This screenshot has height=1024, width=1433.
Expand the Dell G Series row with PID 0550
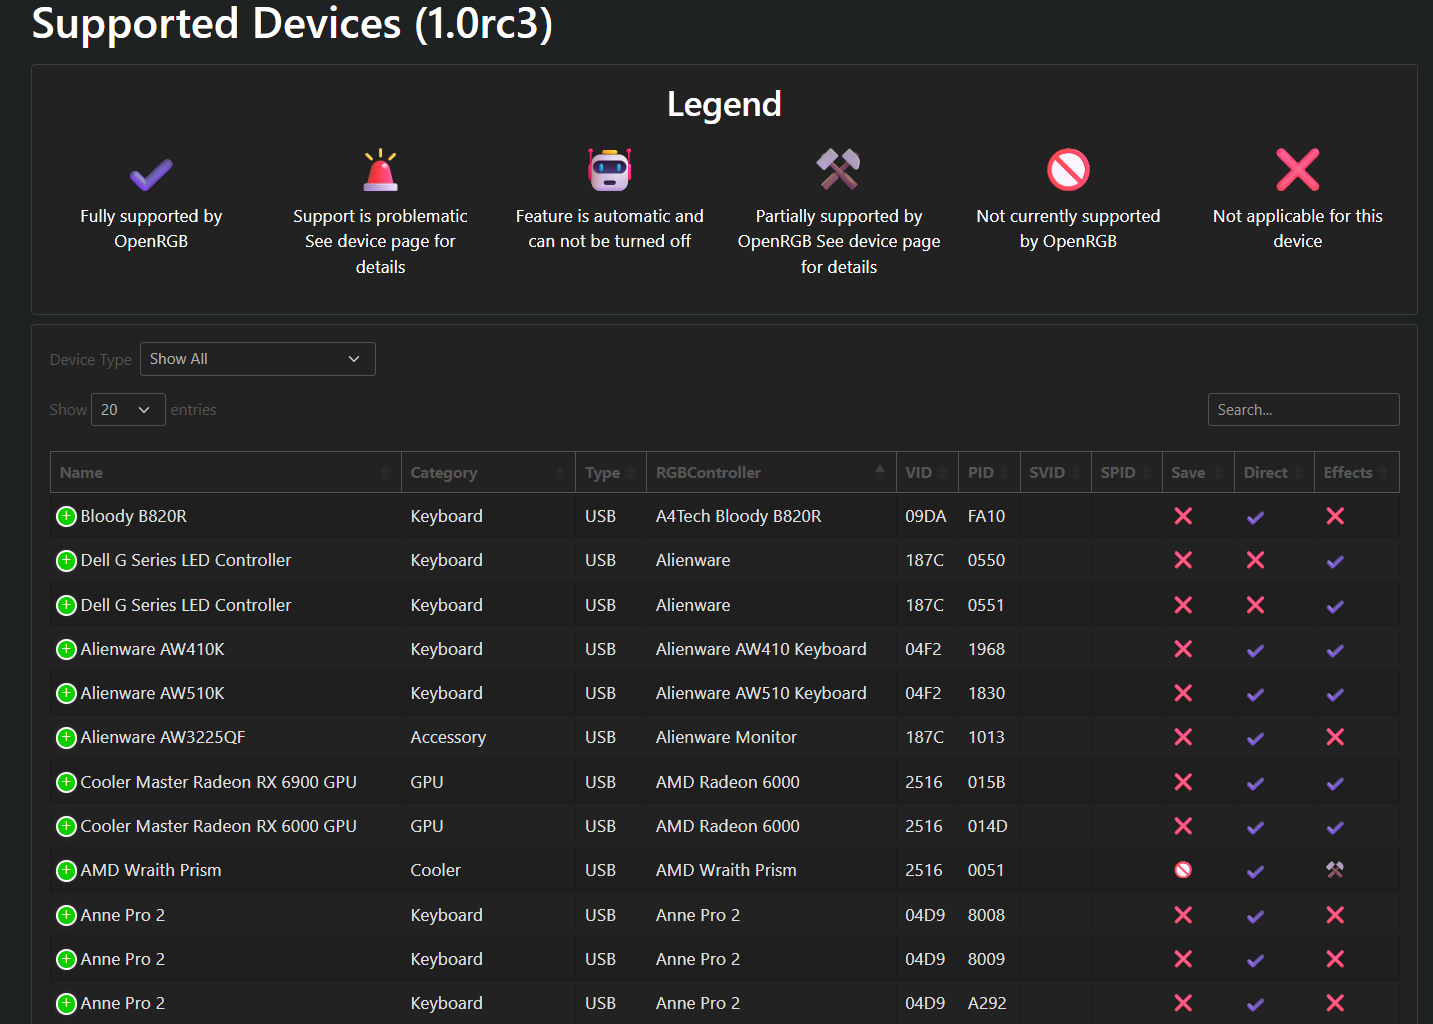pyautogui.click(x=66, y=560)
